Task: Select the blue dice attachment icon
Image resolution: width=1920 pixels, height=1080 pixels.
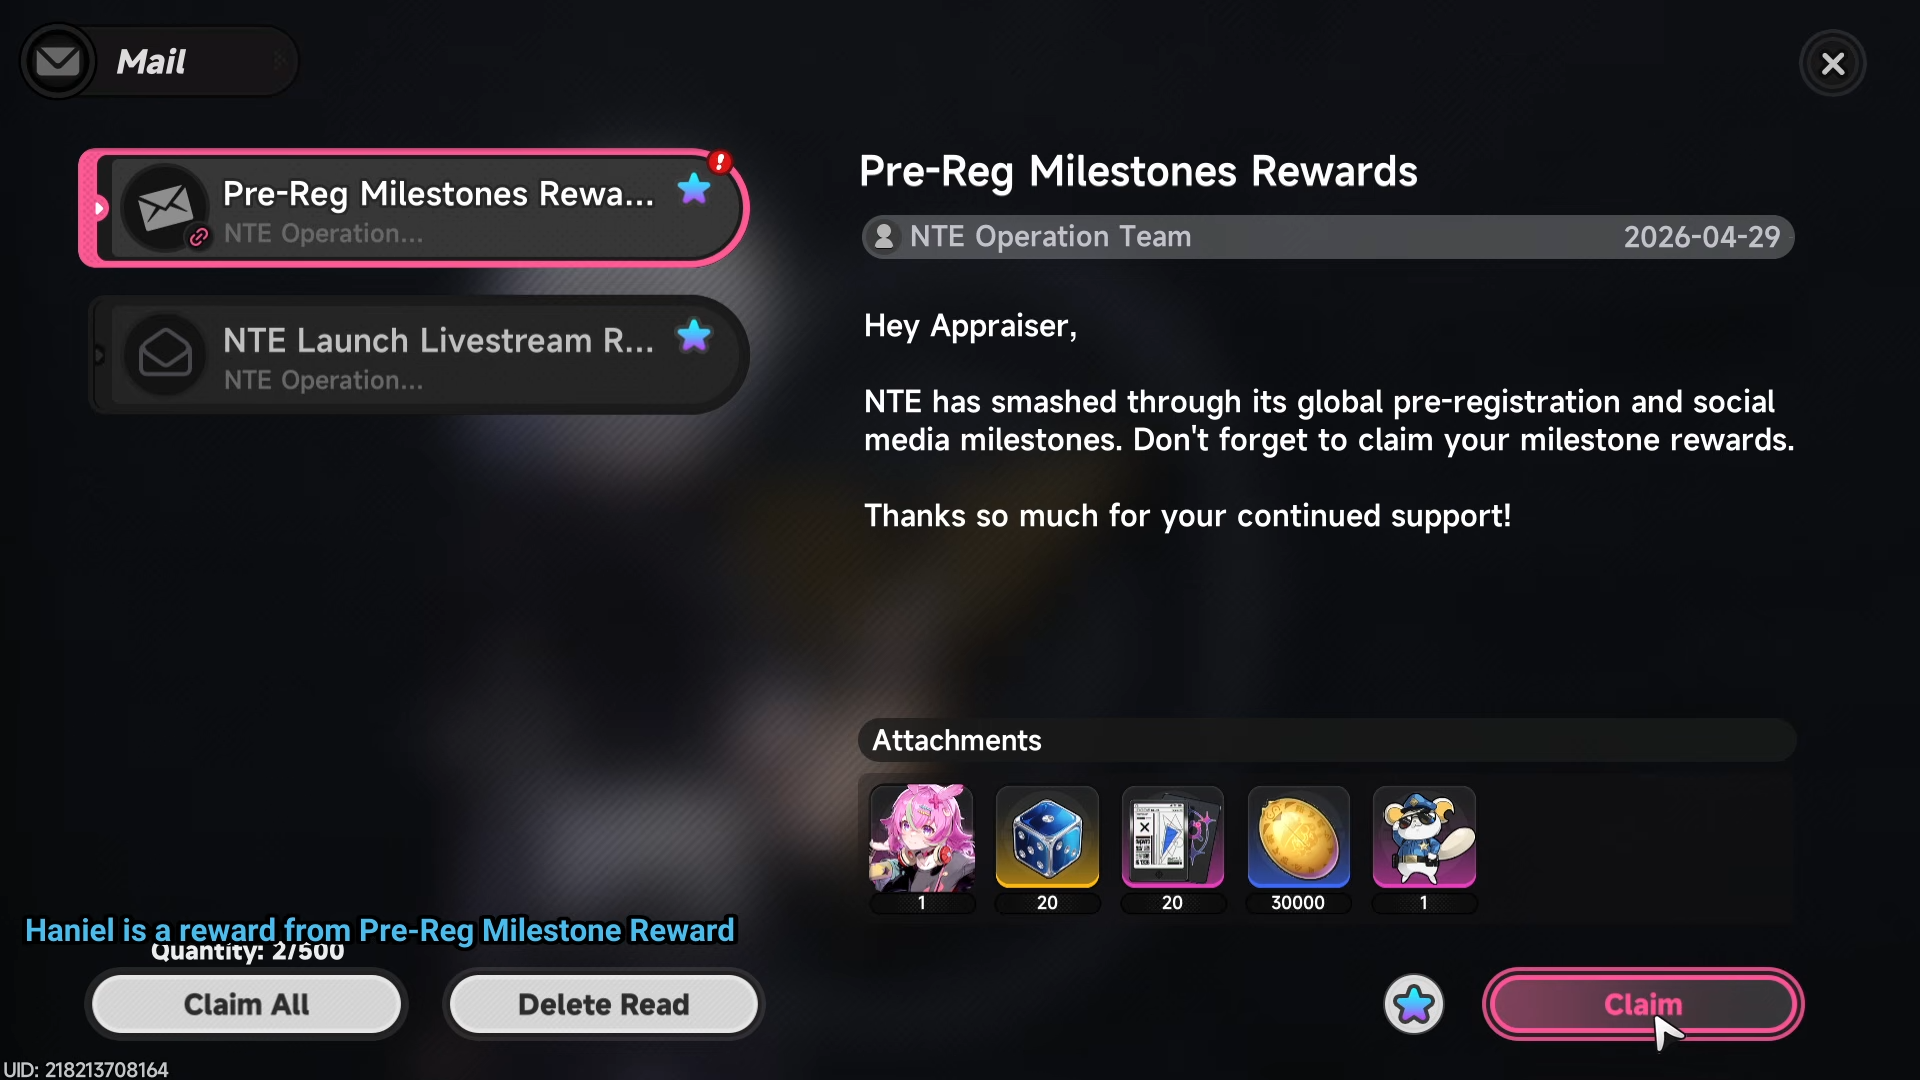Action: [1047, 838]
